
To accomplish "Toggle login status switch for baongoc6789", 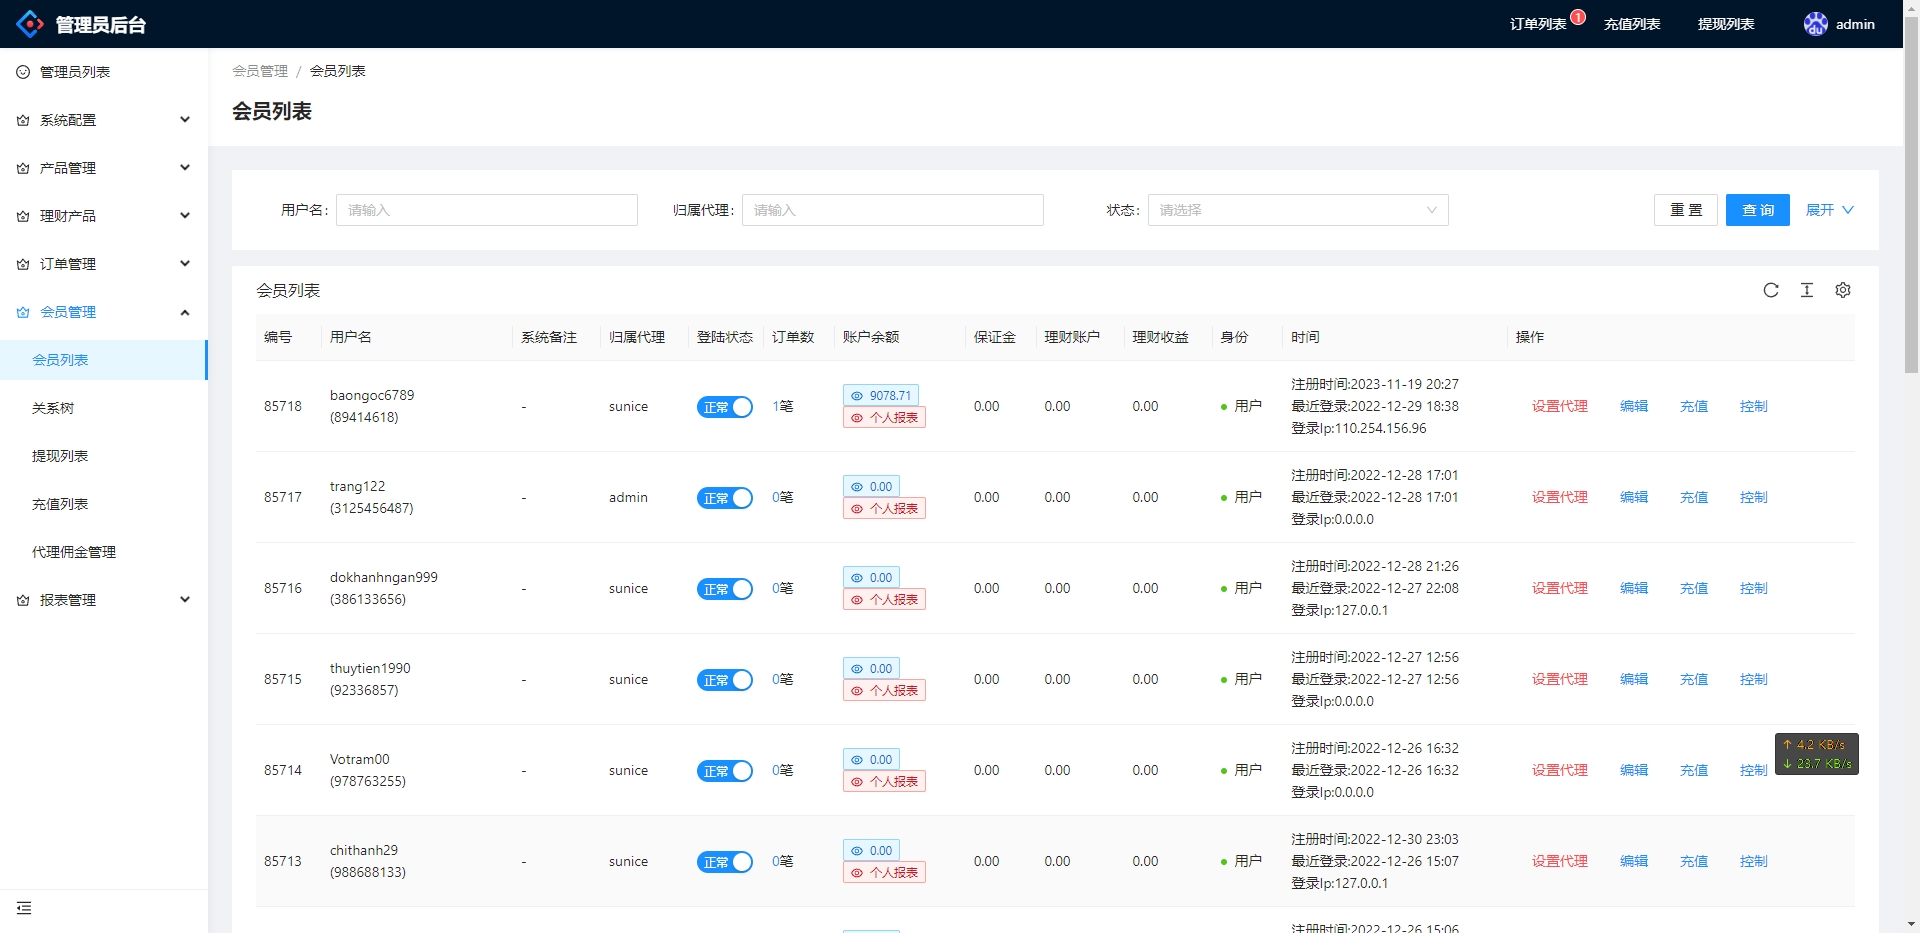I will (x=725, y=407).
